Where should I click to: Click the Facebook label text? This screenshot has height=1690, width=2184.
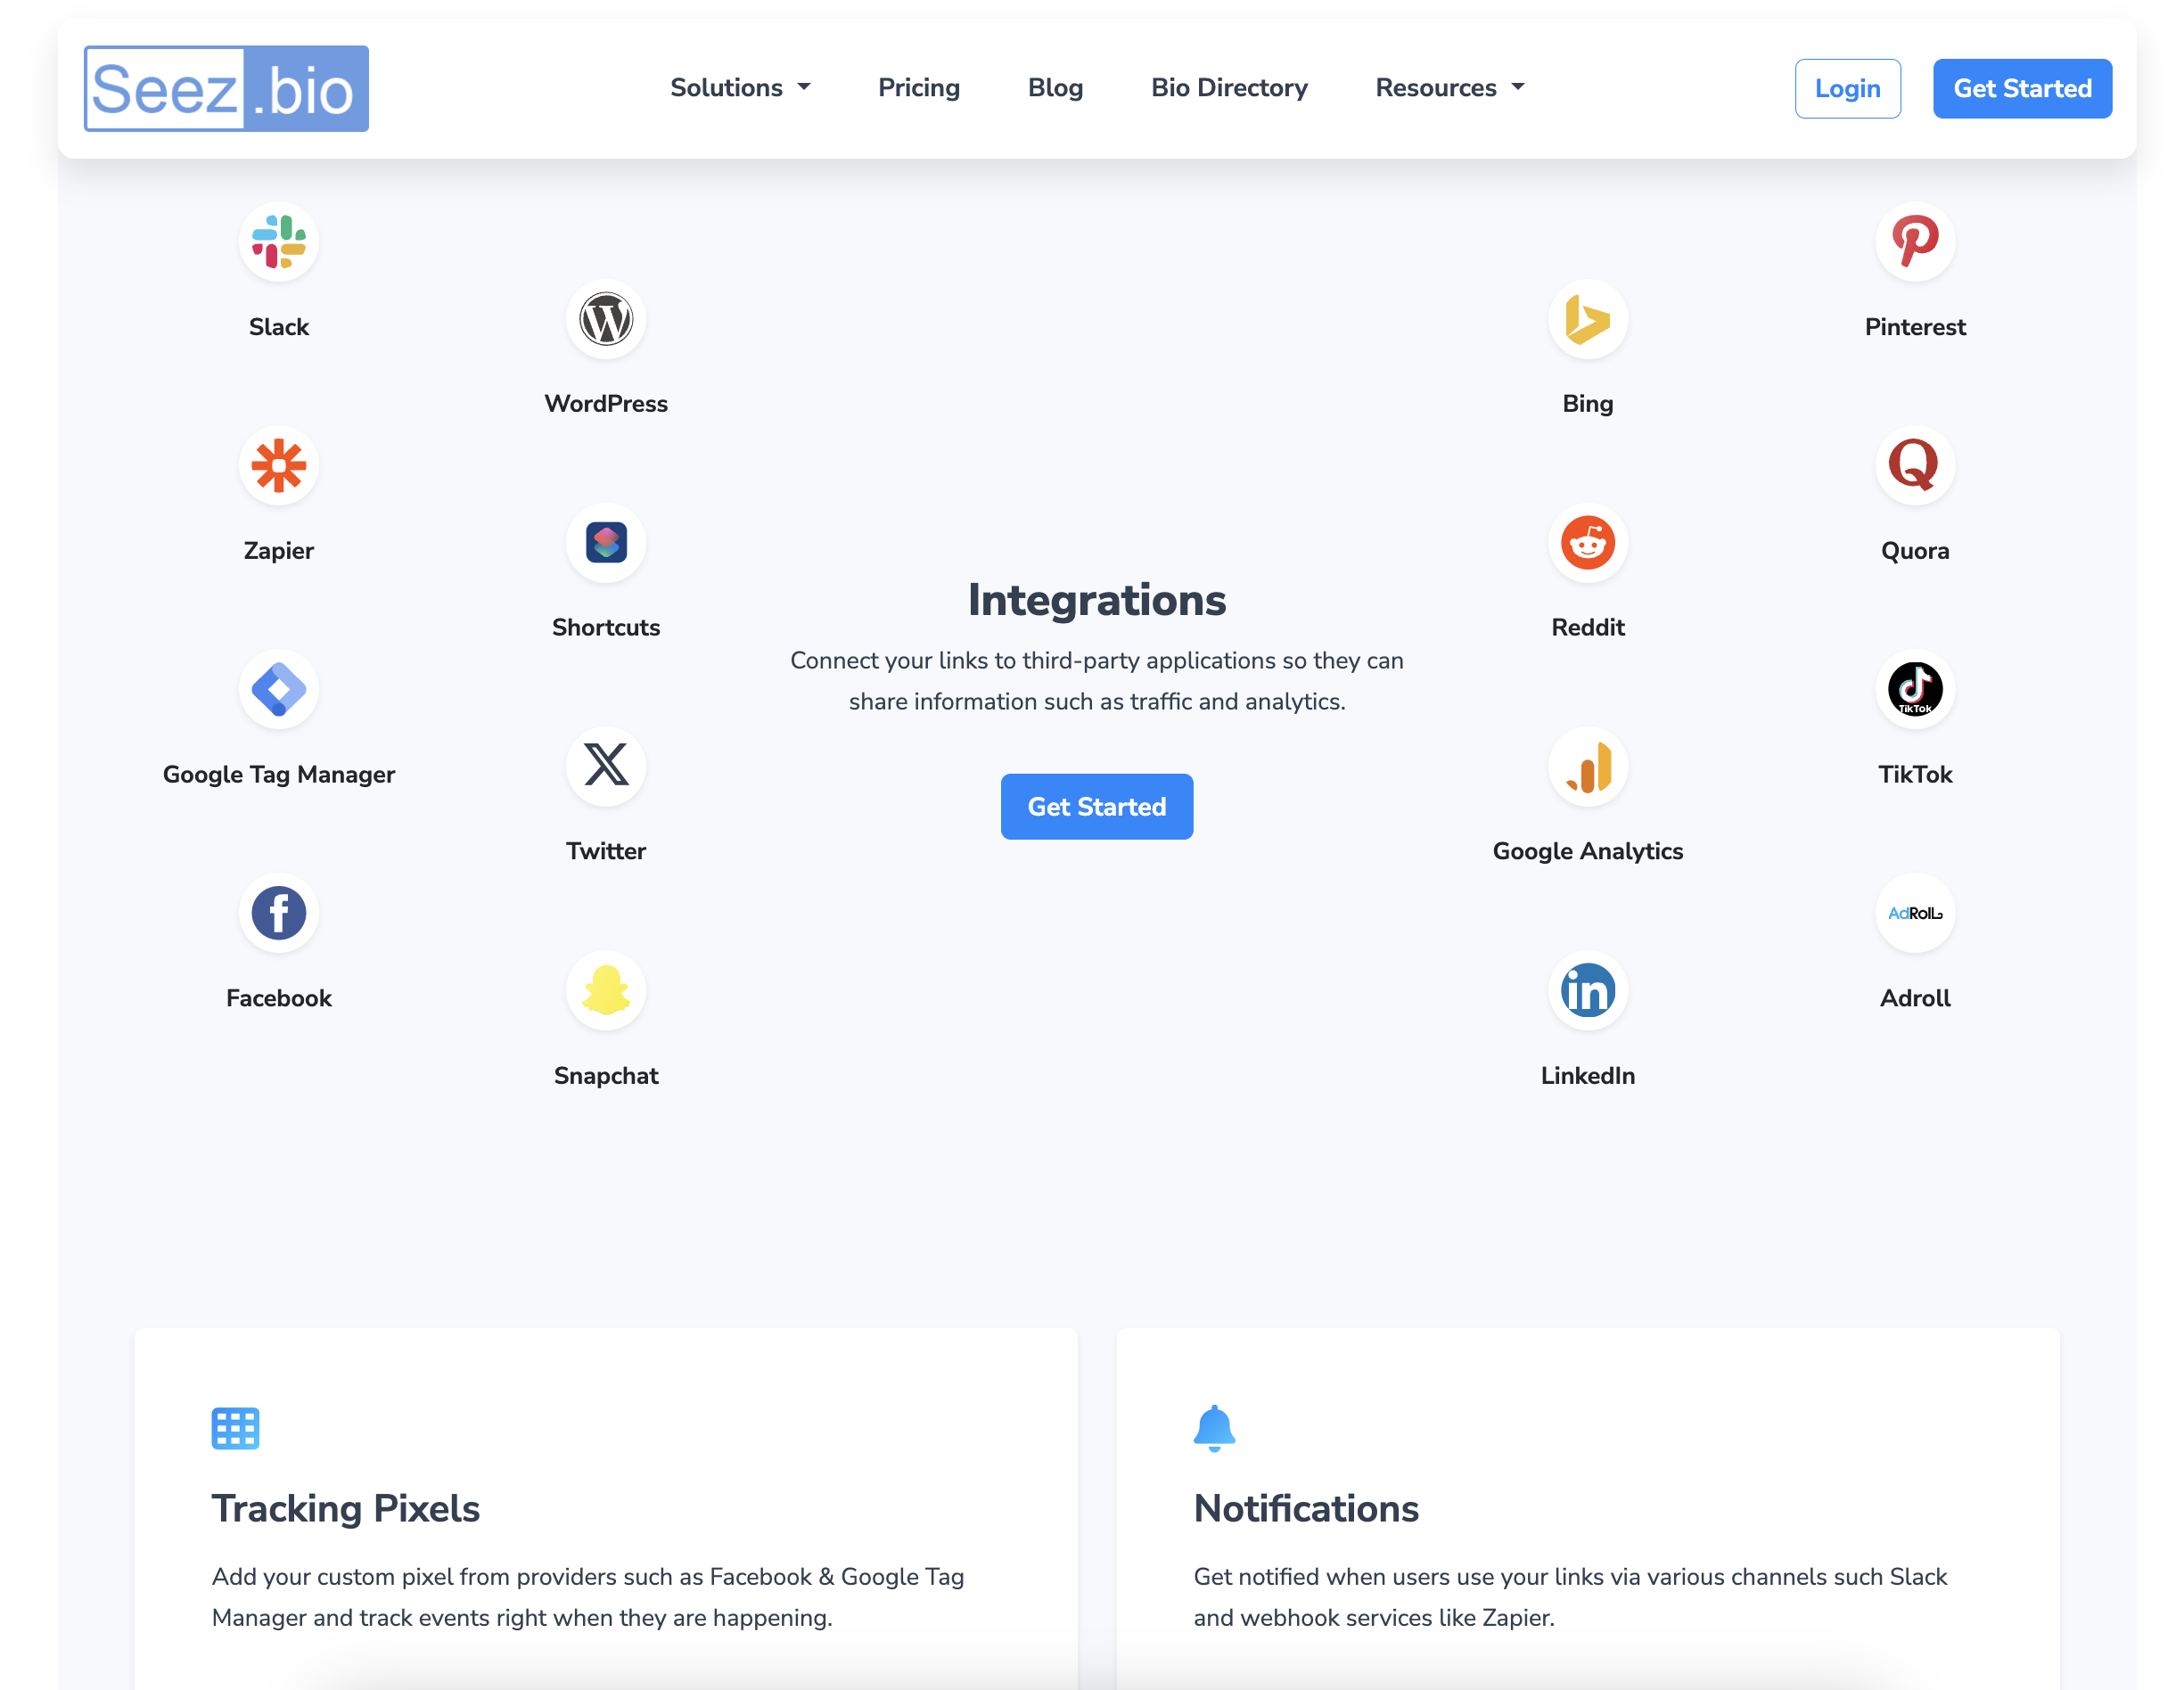click(279, 998)
